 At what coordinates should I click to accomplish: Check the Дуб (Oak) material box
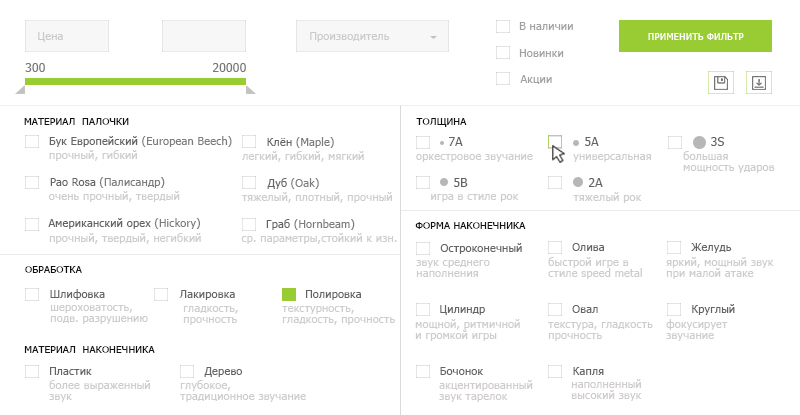[249, 182]
